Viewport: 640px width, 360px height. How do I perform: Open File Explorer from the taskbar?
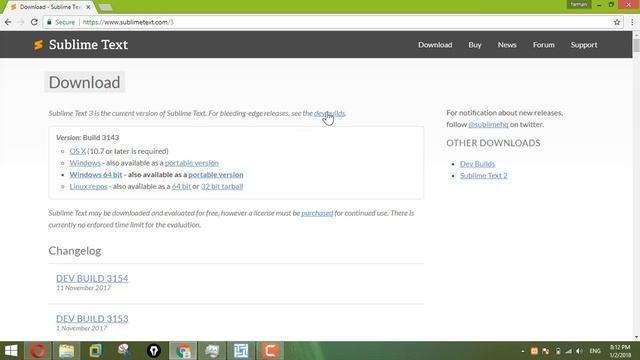click(x=66, y=351)
